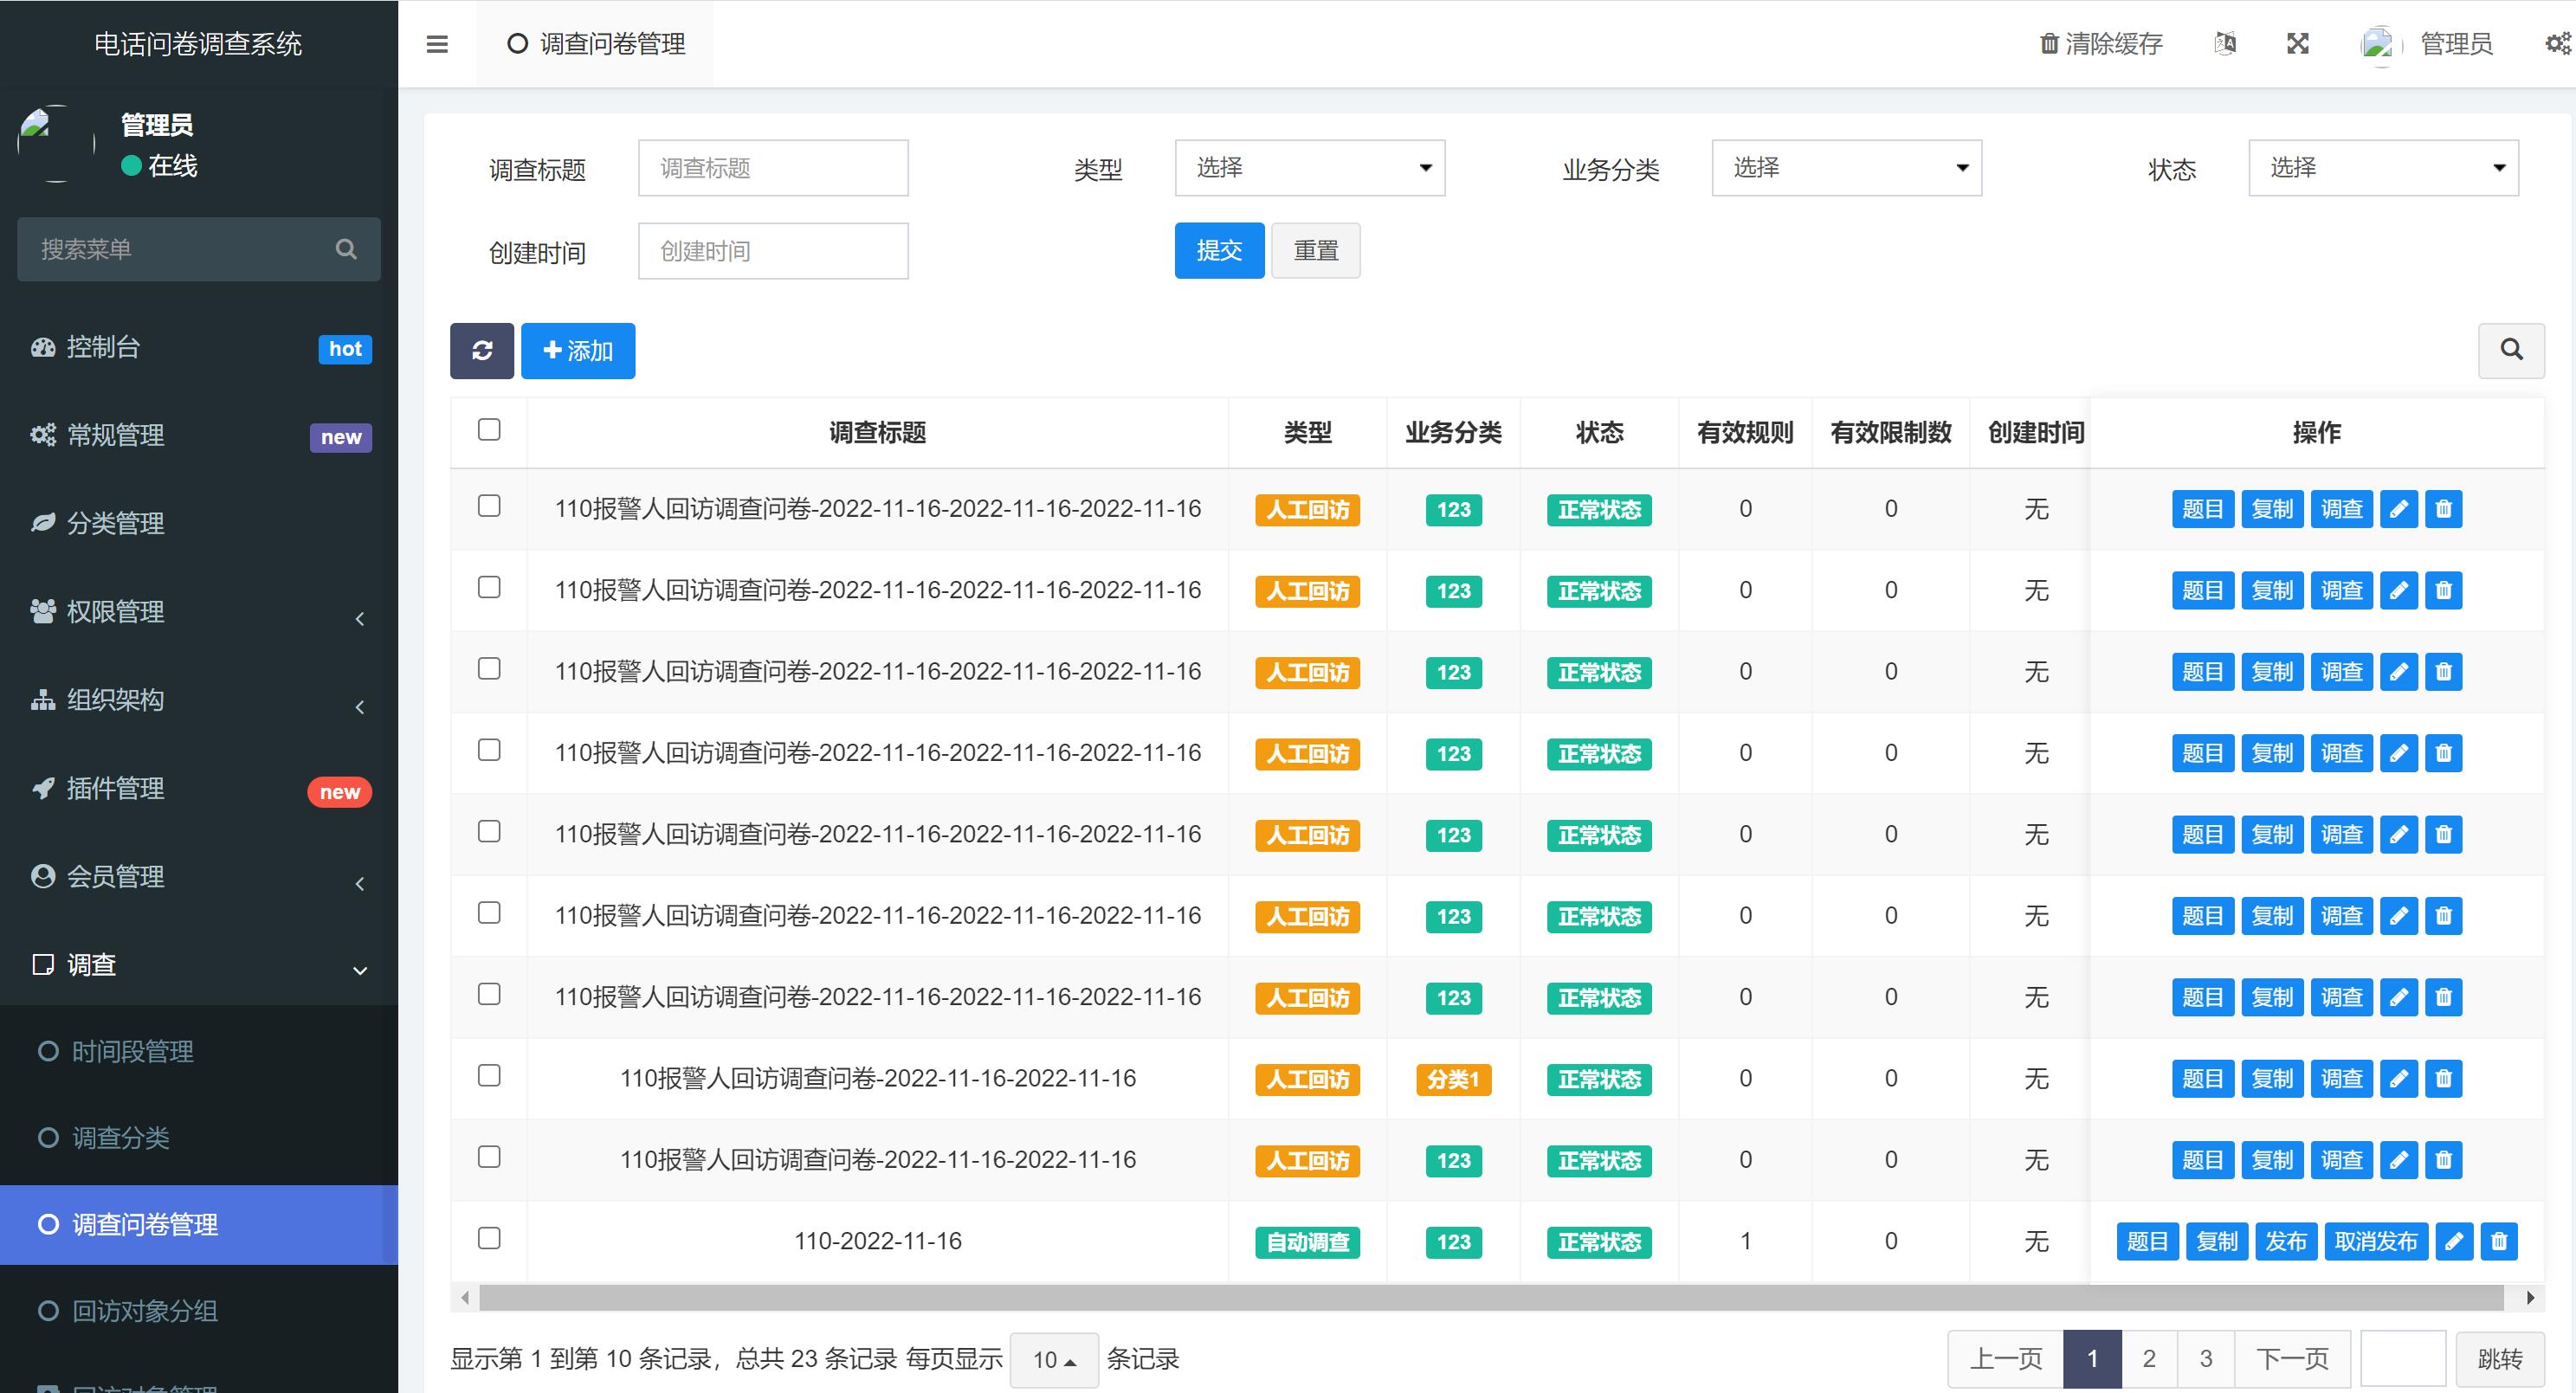Image resolution: width=2576 pixels, height=1393 pixels.
Task: Focus the page jump number field
Action: [x=2403, y=1360]
